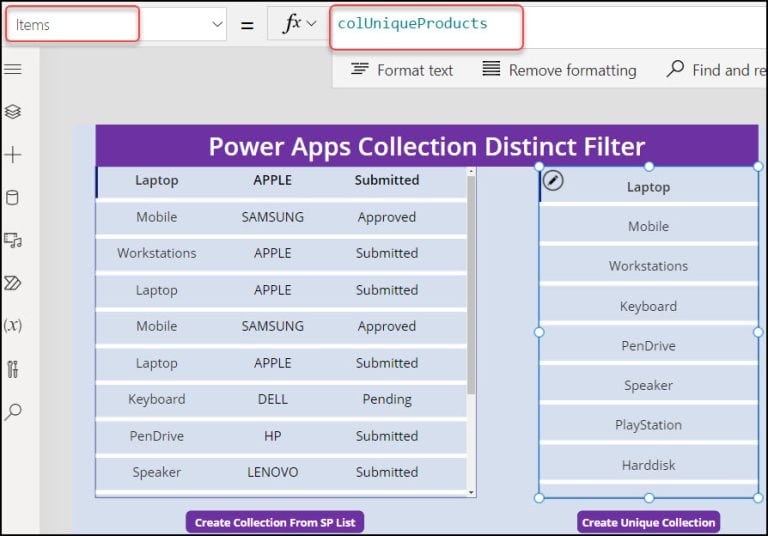
Task: Open the Data cylinder icon
Action: tap(13, 197)
